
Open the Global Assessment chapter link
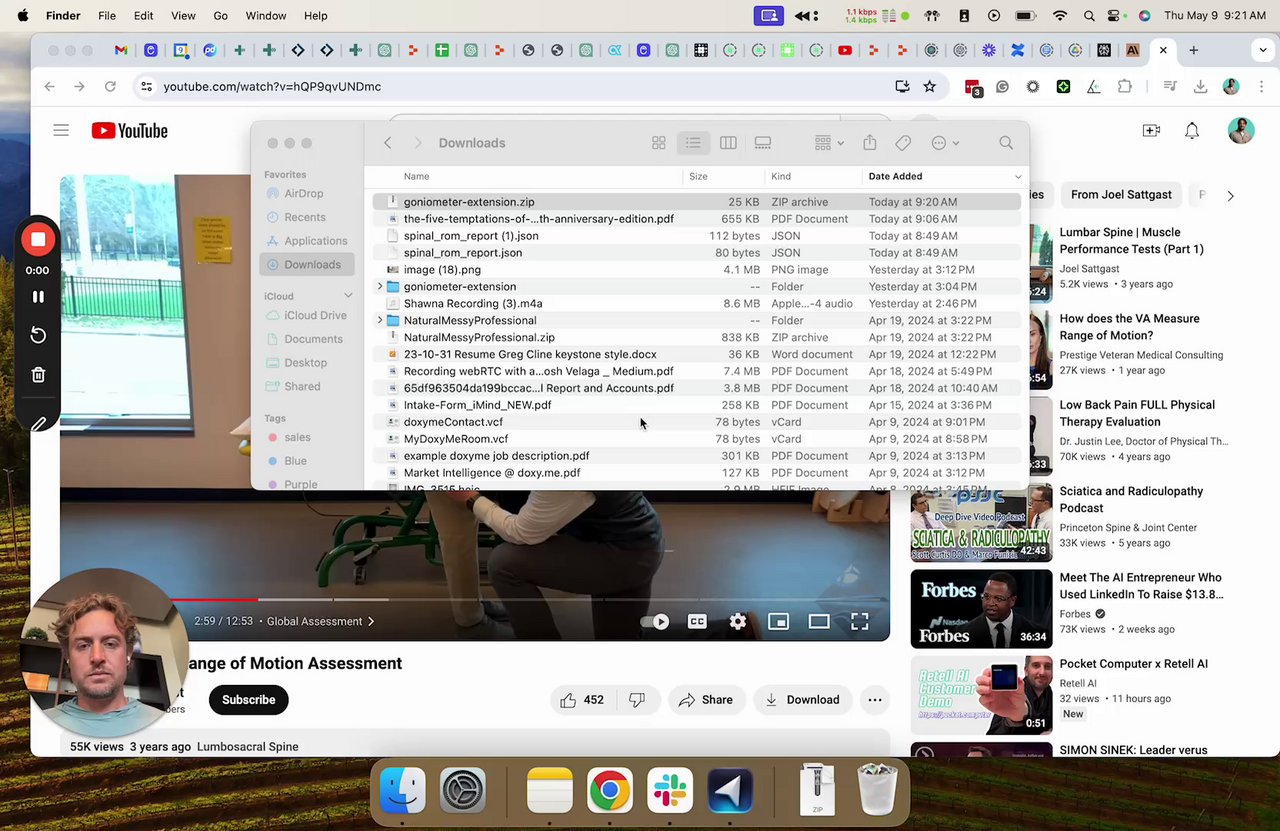(320, 621)
